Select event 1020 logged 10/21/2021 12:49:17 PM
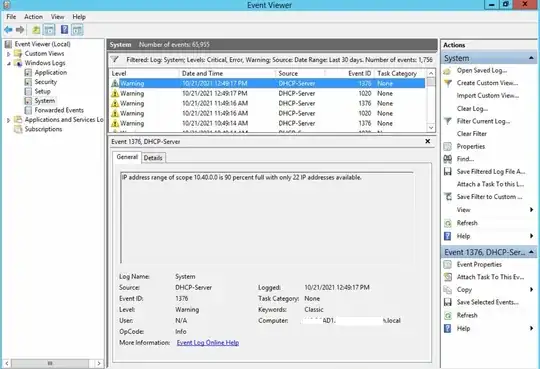The height and width of the screenshot is (369, 540). click(x=268, y=93)
